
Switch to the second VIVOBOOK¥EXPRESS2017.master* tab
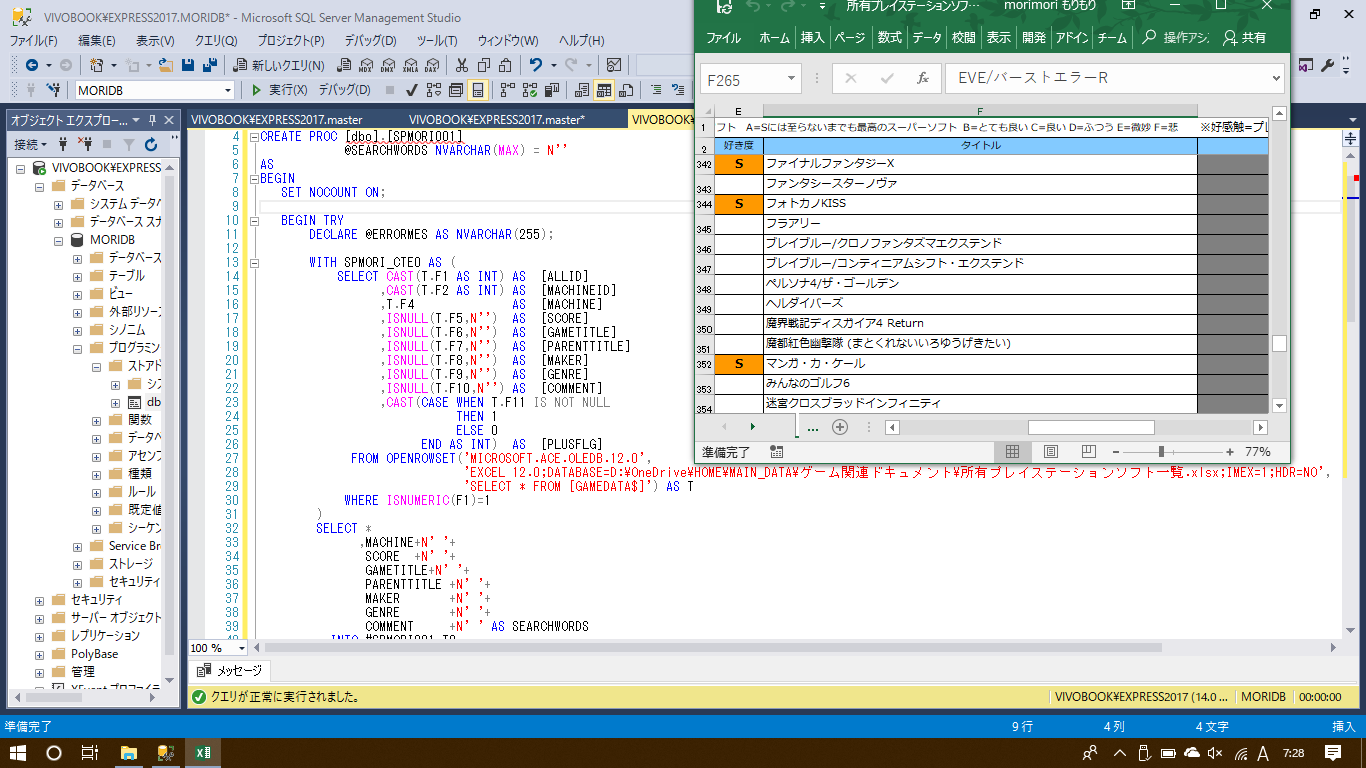click(x=497, y=119)
